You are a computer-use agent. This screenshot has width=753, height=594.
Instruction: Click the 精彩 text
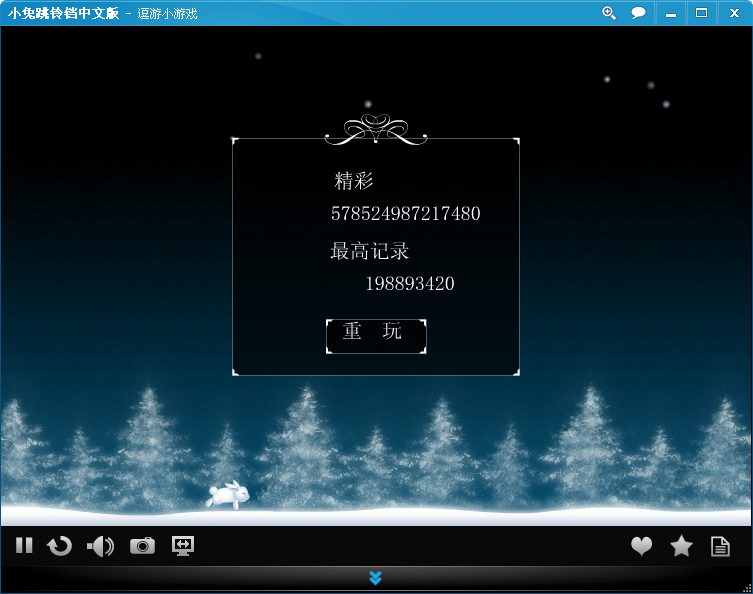[354, 181]
